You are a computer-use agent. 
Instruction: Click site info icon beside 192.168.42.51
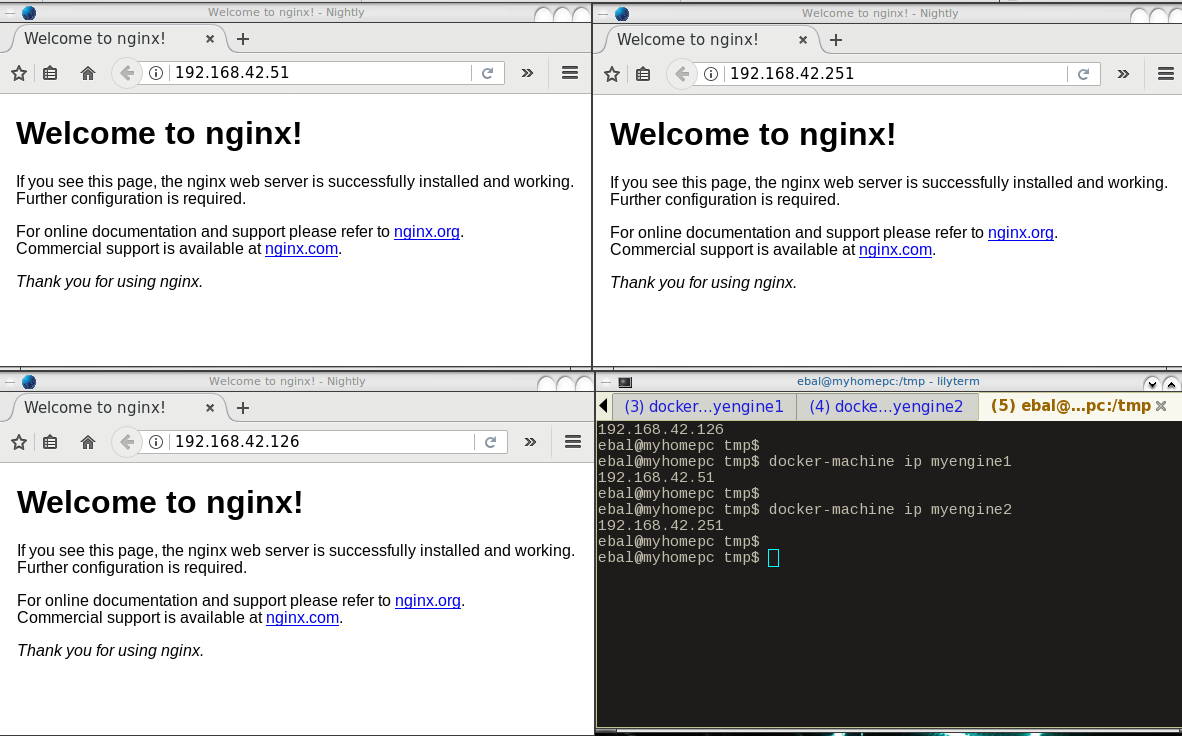(x=156, y=73)
